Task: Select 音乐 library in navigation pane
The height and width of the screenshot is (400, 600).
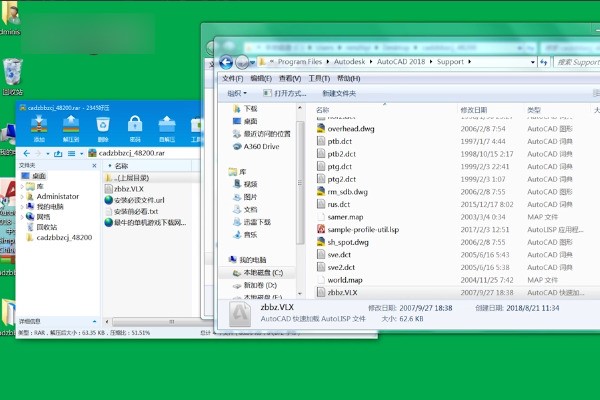Action: tap(245, 235)
